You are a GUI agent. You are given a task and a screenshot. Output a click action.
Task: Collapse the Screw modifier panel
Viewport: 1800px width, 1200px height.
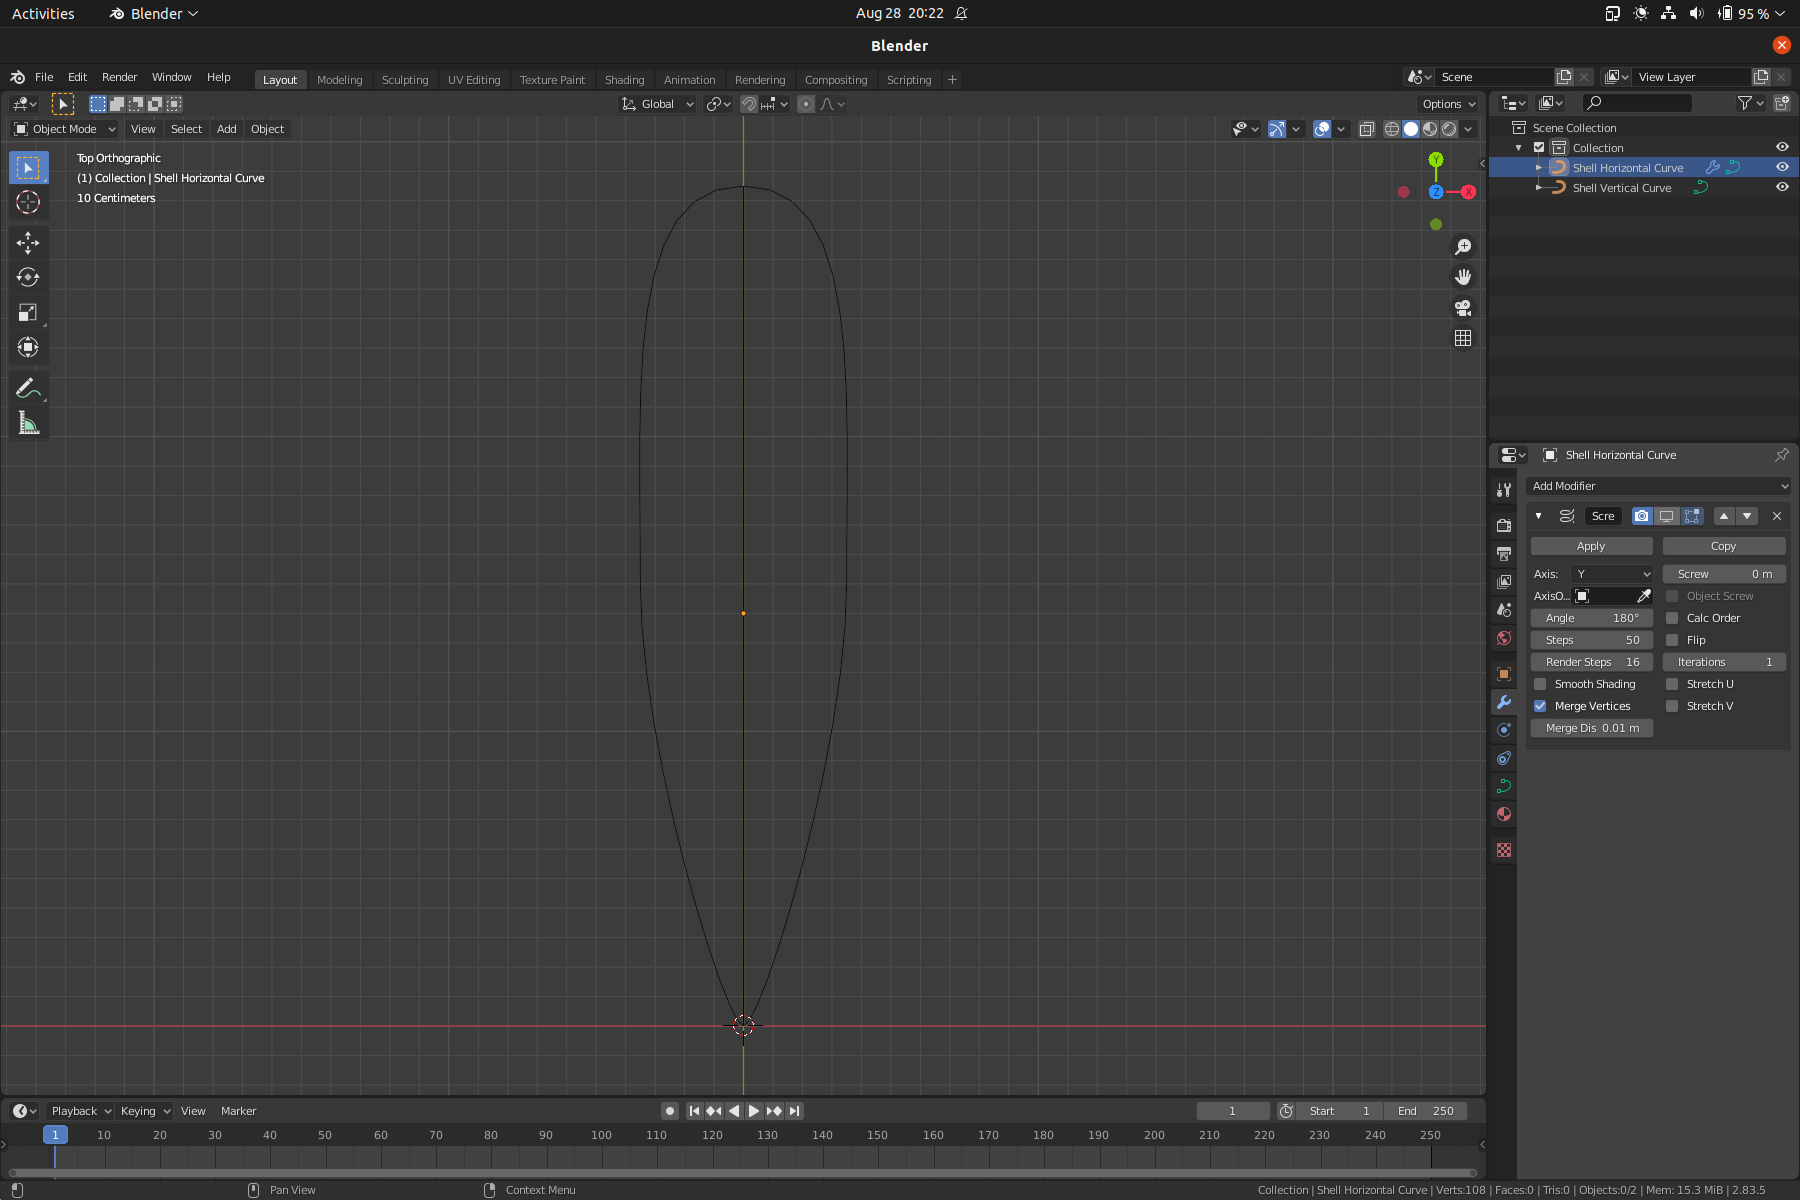[x=1538, y=516]
